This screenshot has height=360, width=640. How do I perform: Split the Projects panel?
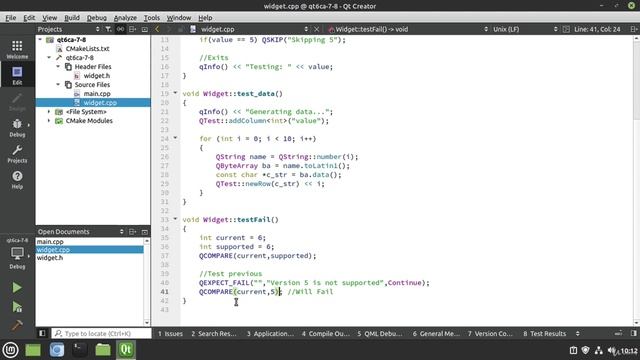(x=132, y=29)
